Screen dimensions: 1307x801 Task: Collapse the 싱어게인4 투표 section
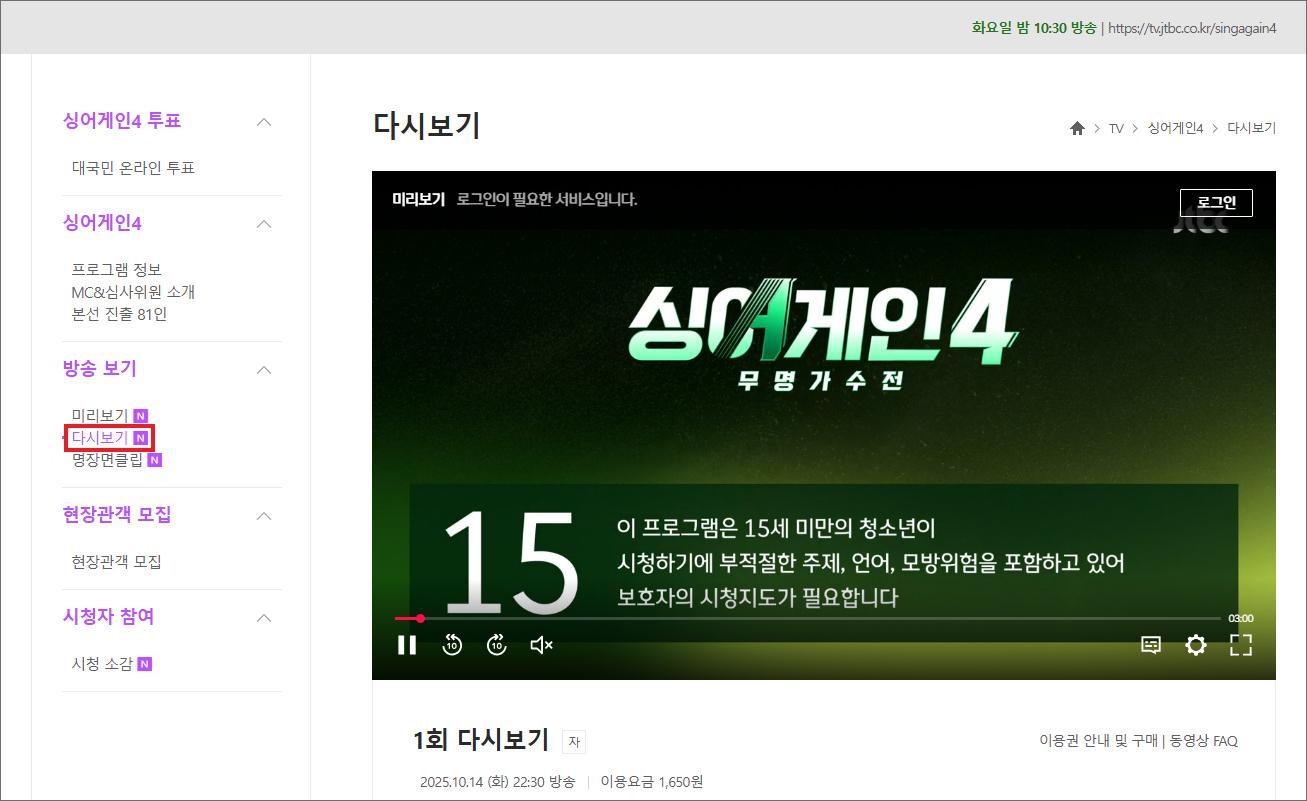tap(264, 122)
